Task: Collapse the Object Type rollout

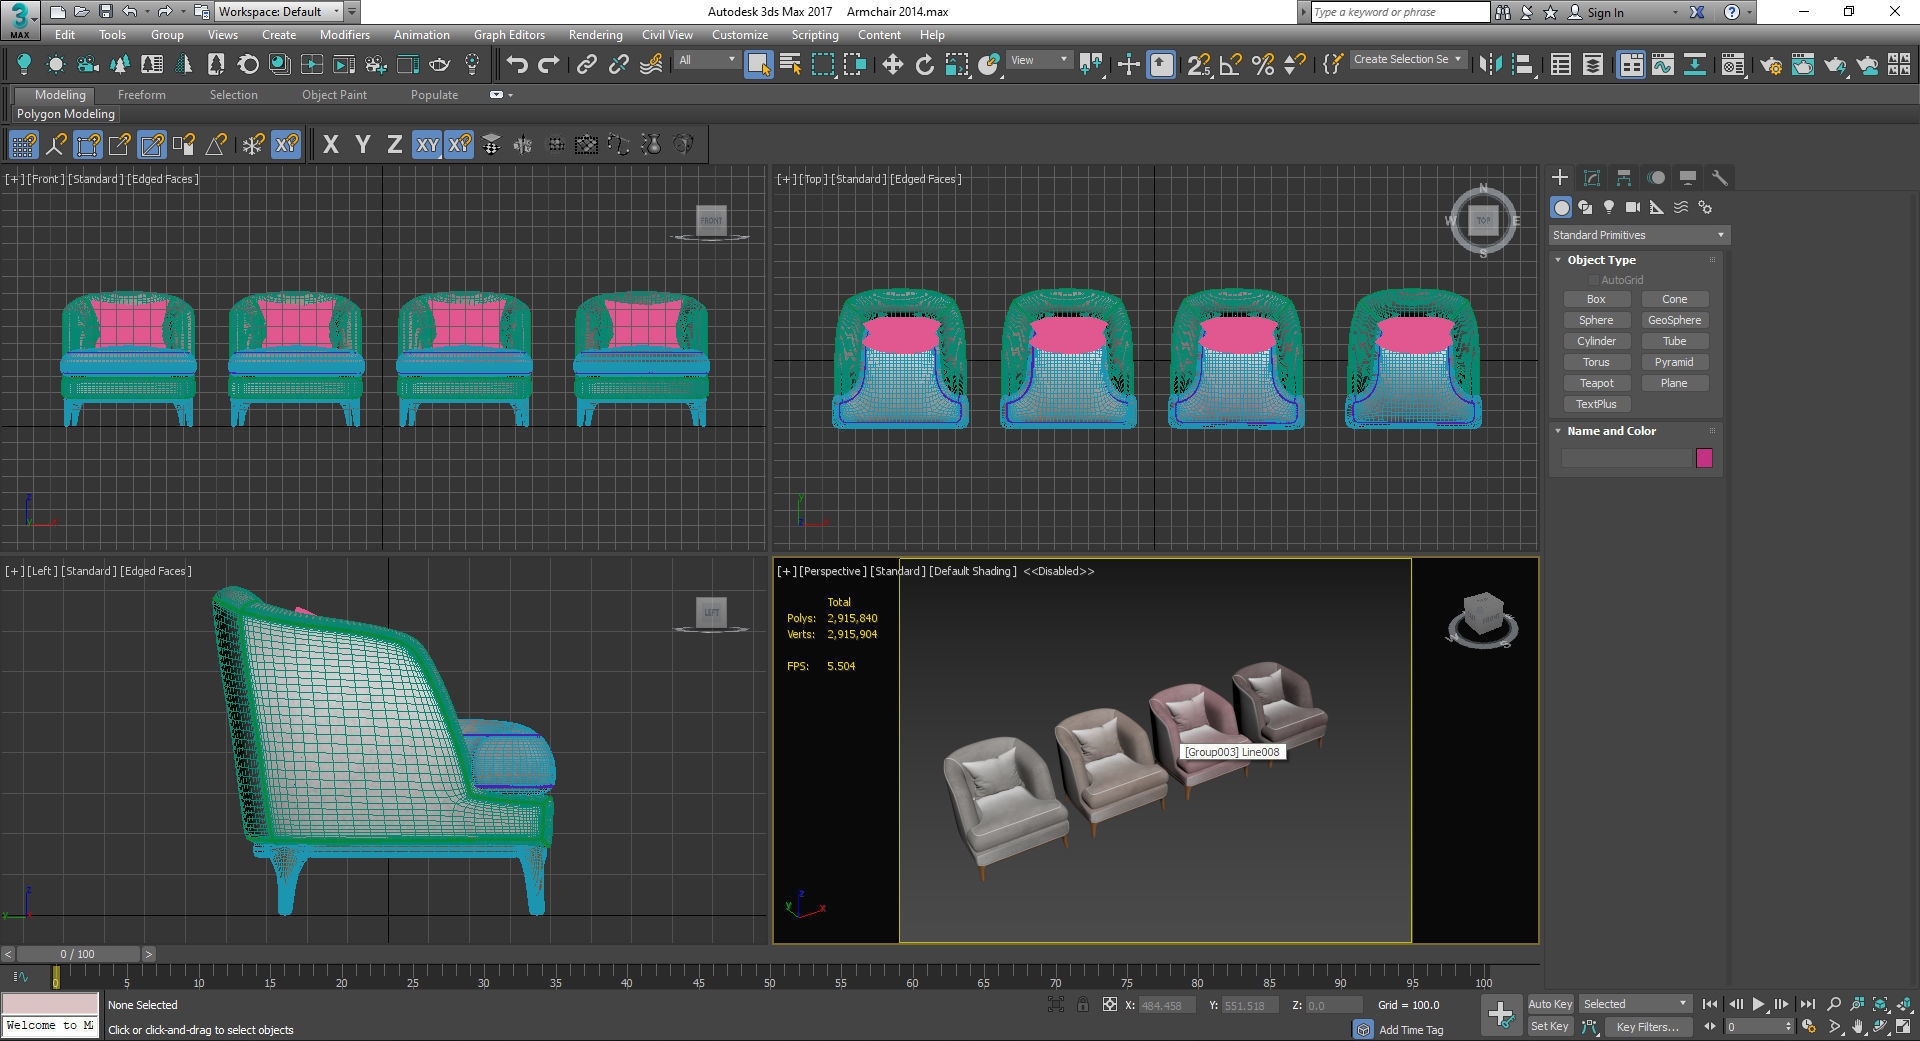Action: tap(1601, 260)
